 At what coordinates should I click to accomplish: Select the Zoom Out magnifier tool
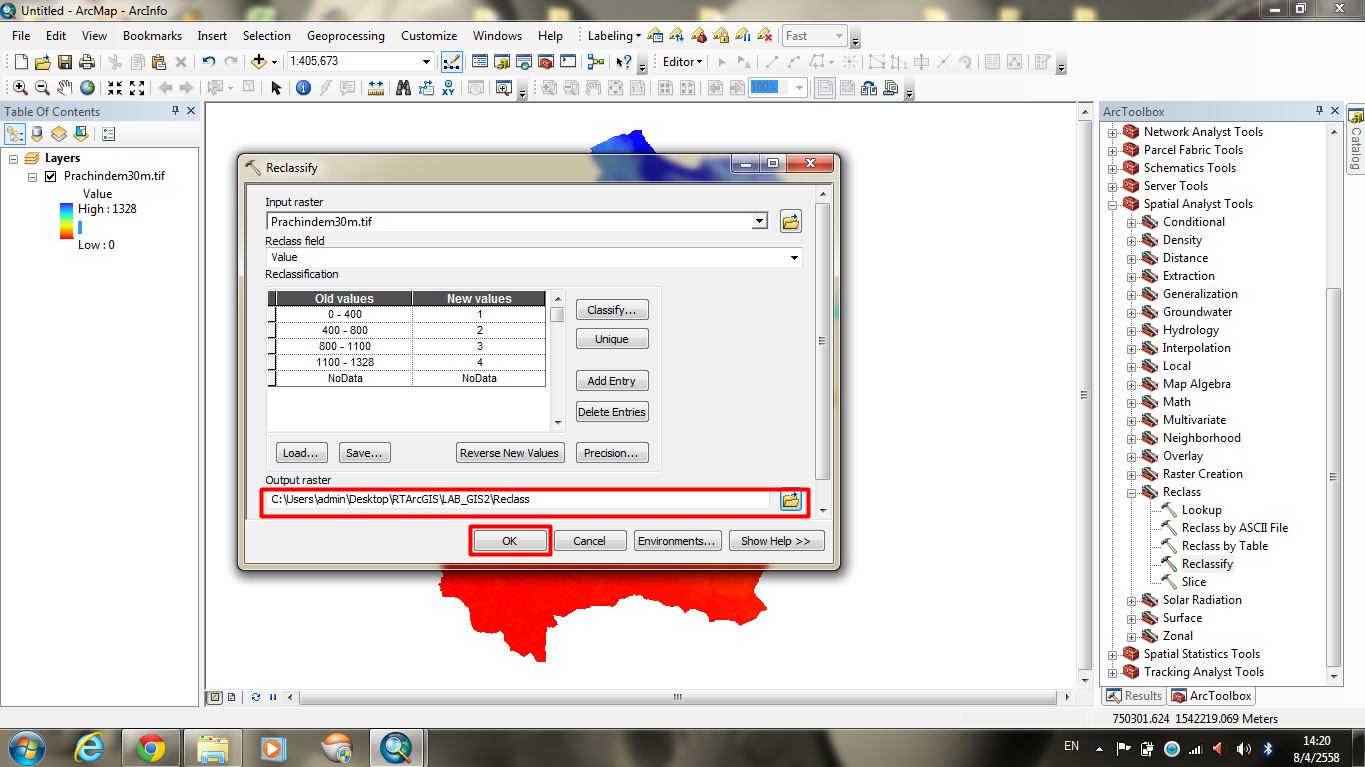pyautogui.click(x=42, y=88)
